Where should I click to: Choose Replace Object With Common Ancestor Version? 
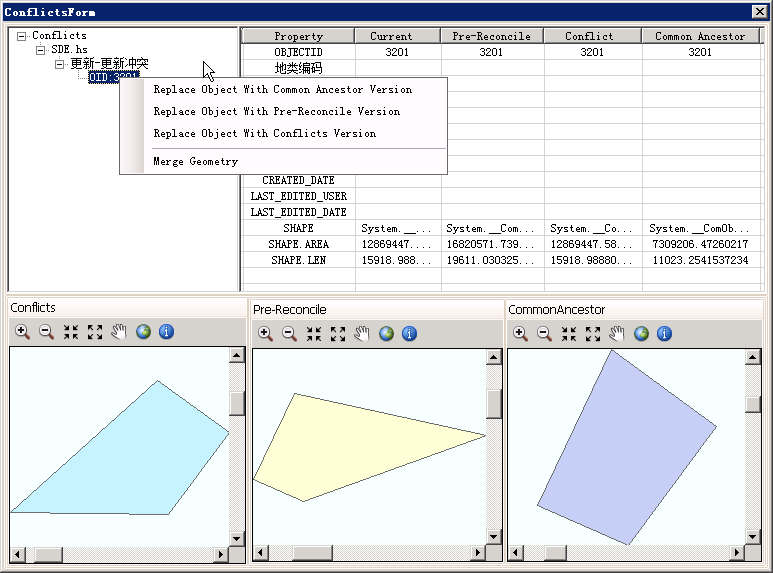(x=283, y=89)
